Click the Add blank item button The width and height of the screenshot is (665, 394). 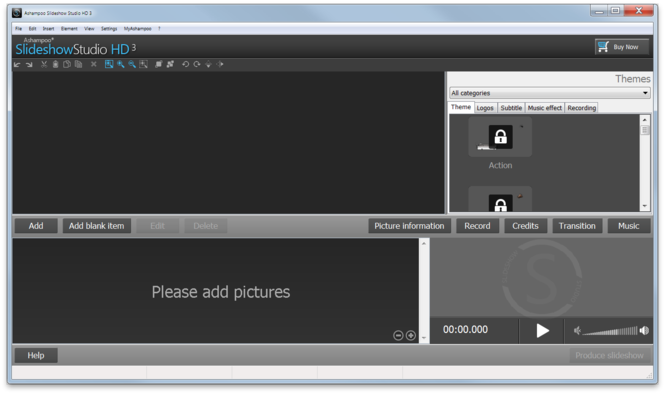(97, 226)
